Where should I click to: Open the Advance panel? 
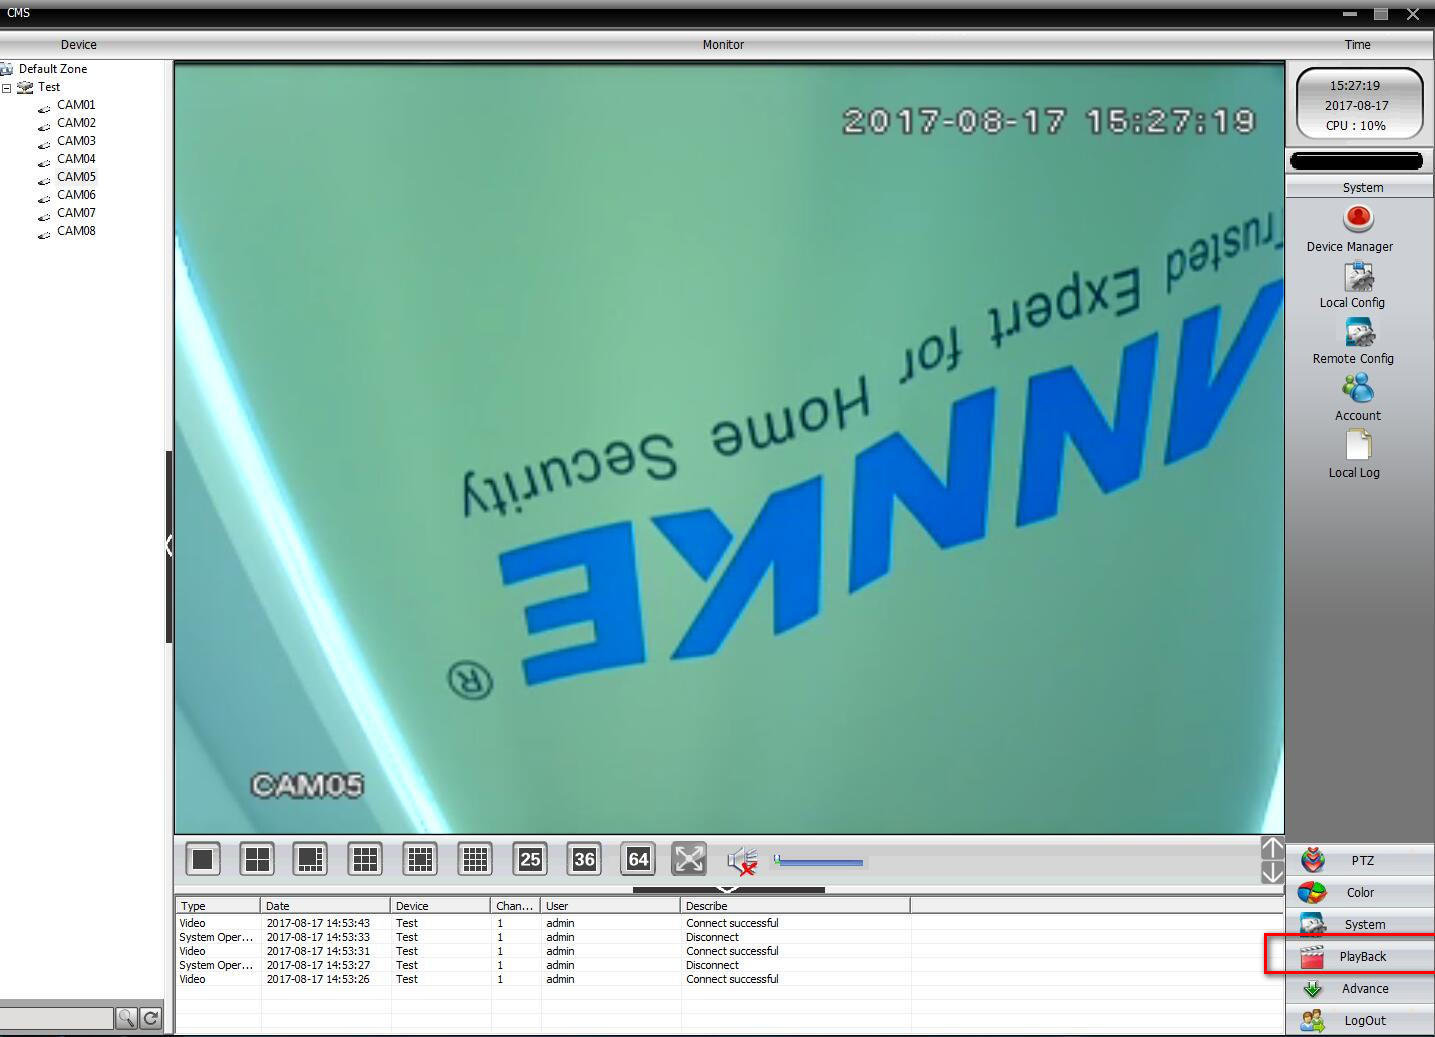pos(1360,988)
